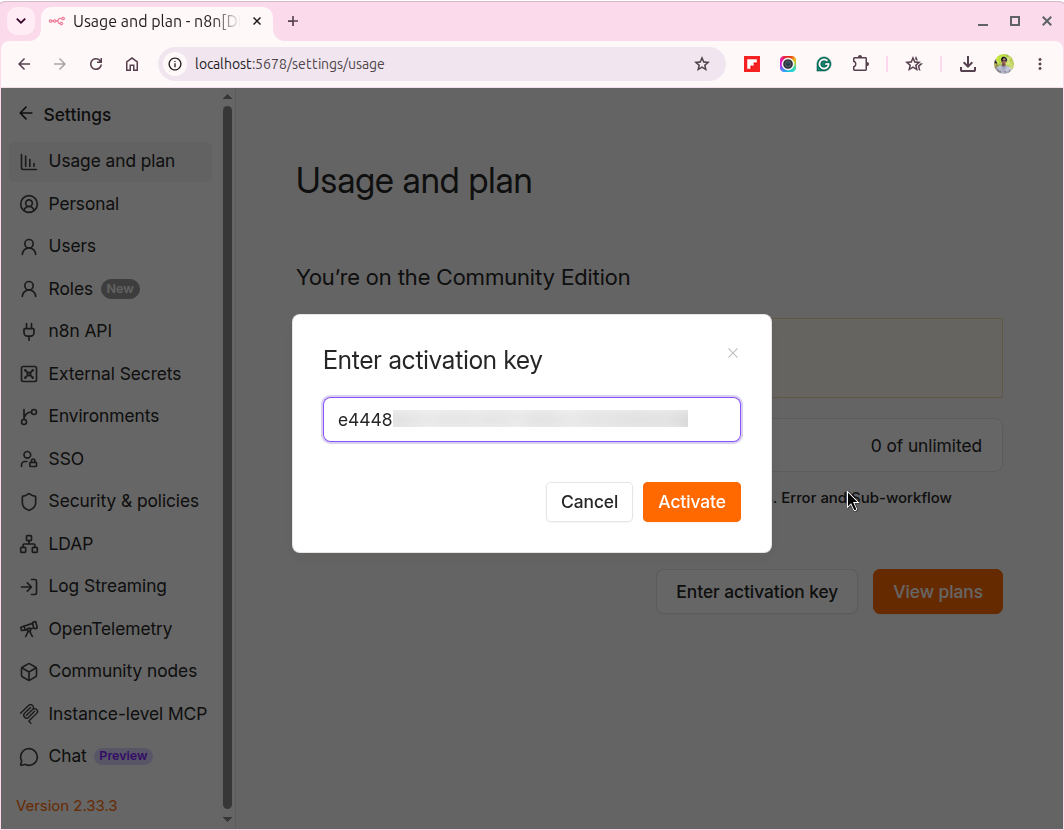Viewport: 1064px width, 830px height.
Task: Select the n8n API plug icon
Action: [28, 331]
